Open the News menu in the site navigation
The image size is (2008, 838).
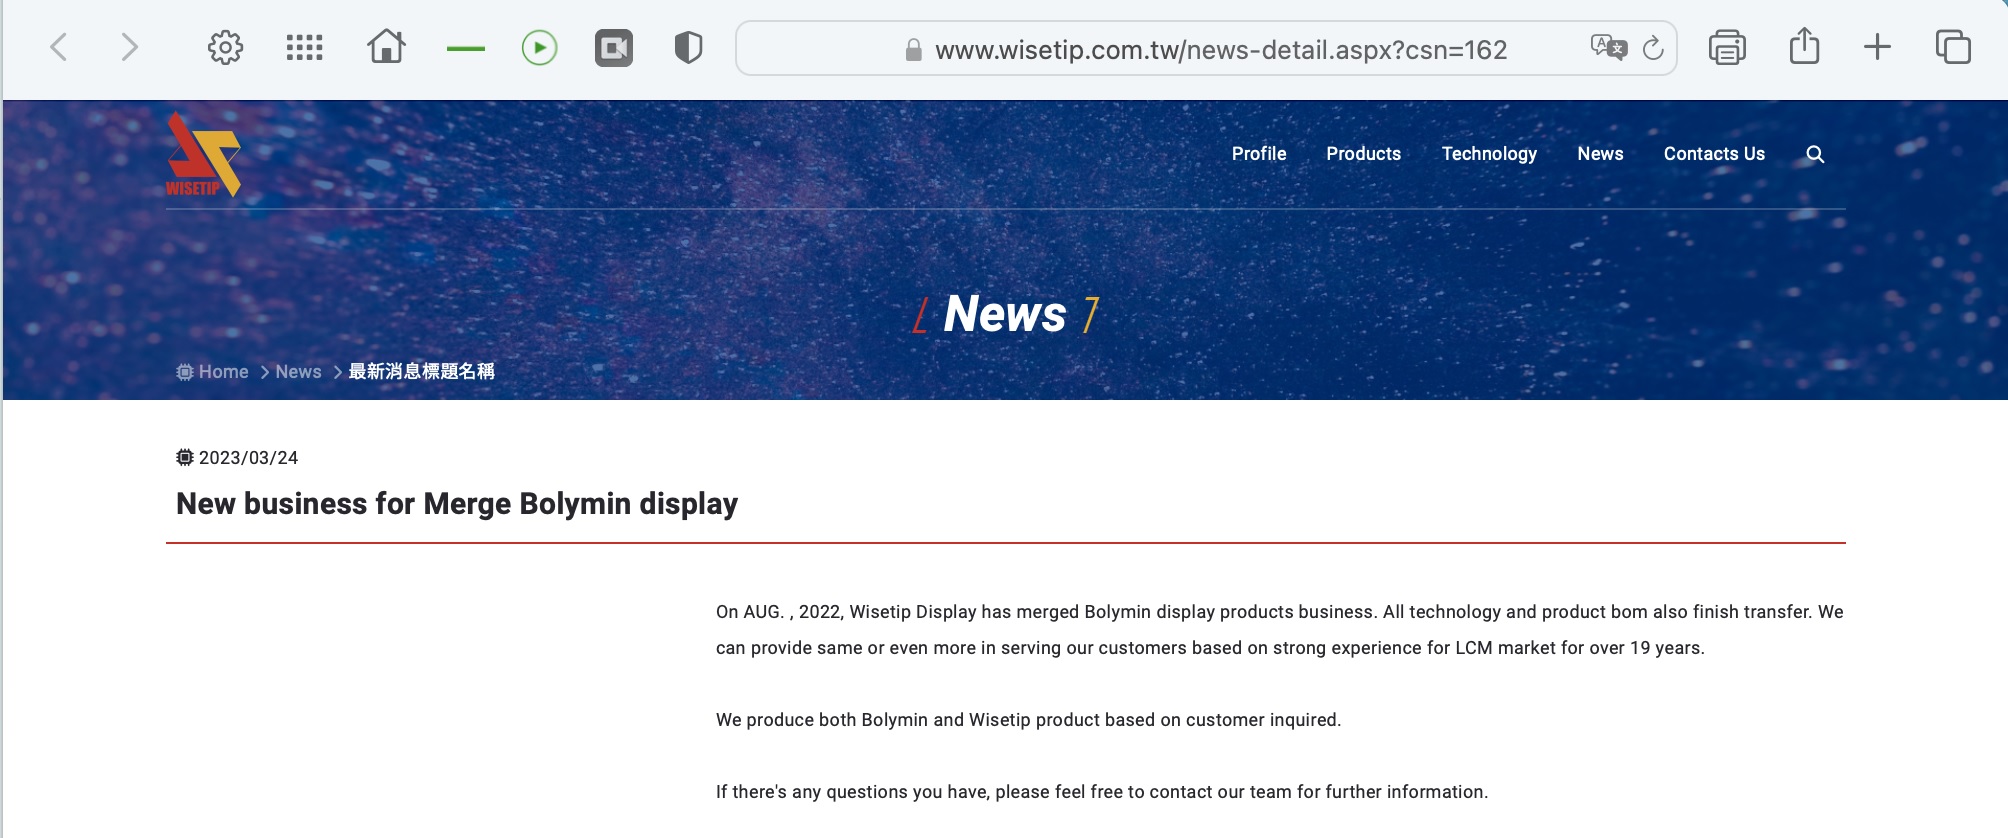point(1600,154)
